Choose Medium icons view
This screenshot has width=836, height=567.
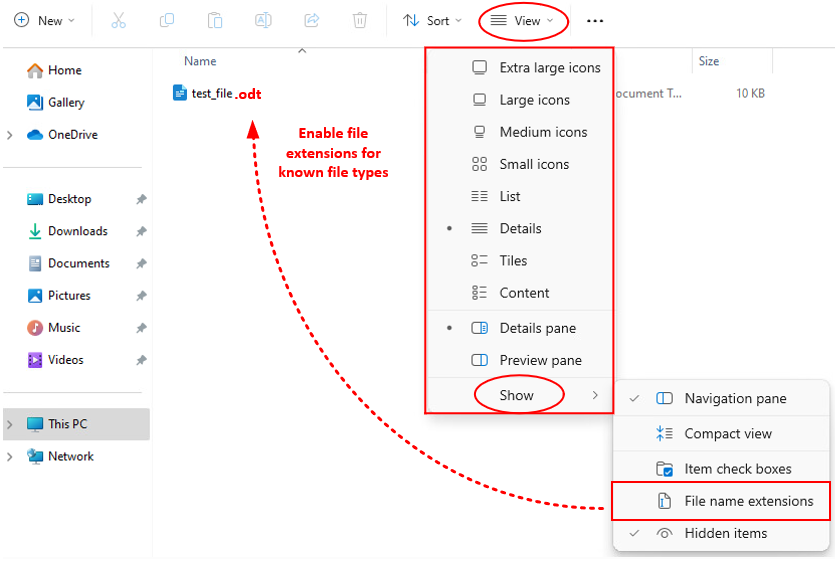coord(520,132)
